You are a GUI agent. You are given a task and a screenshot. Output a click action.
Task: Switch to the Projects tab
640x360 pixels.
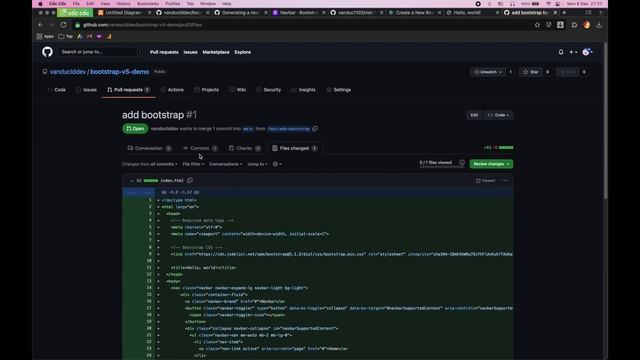[x=207, y=90]
